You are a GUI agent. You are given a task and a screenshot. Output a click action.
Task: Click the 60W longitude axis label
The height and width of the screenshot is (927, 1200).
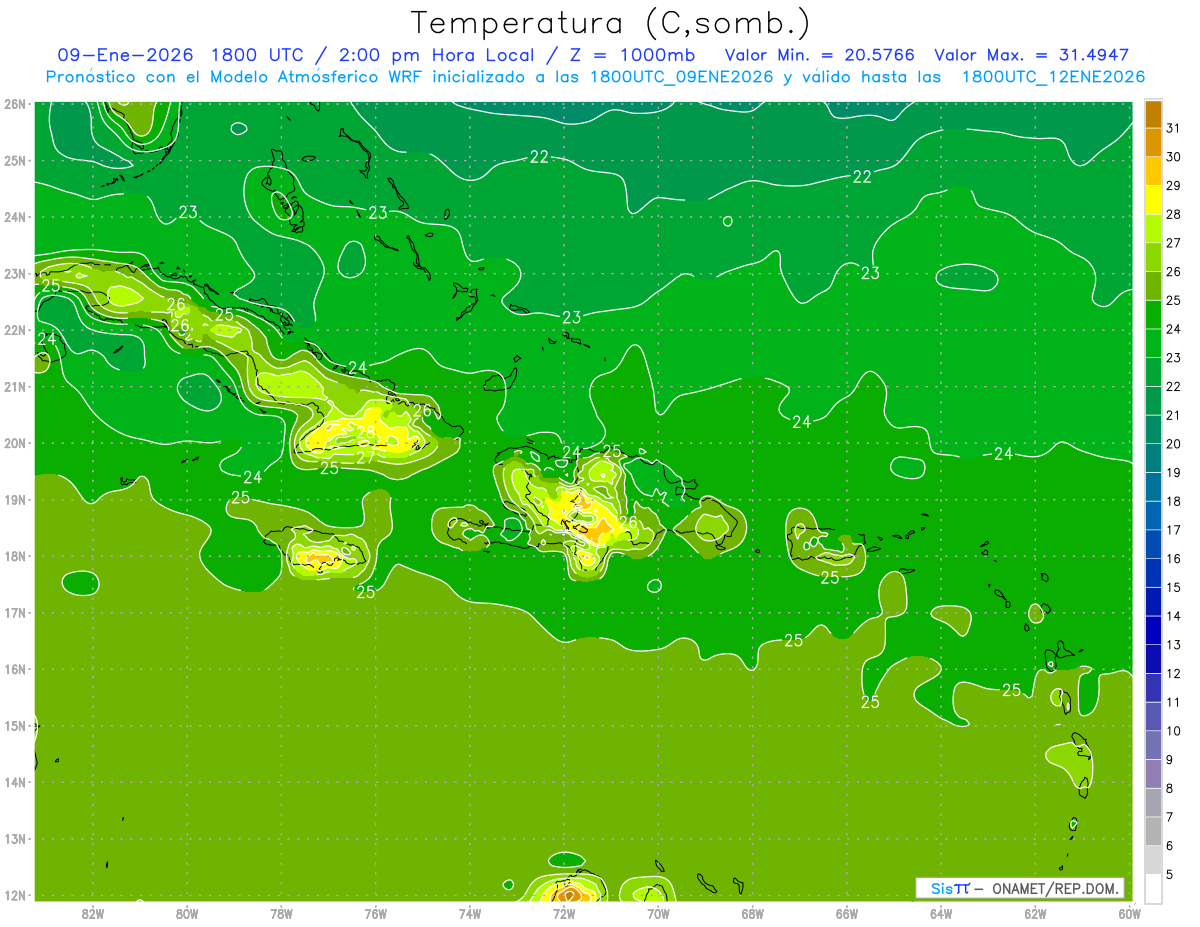1130,913
